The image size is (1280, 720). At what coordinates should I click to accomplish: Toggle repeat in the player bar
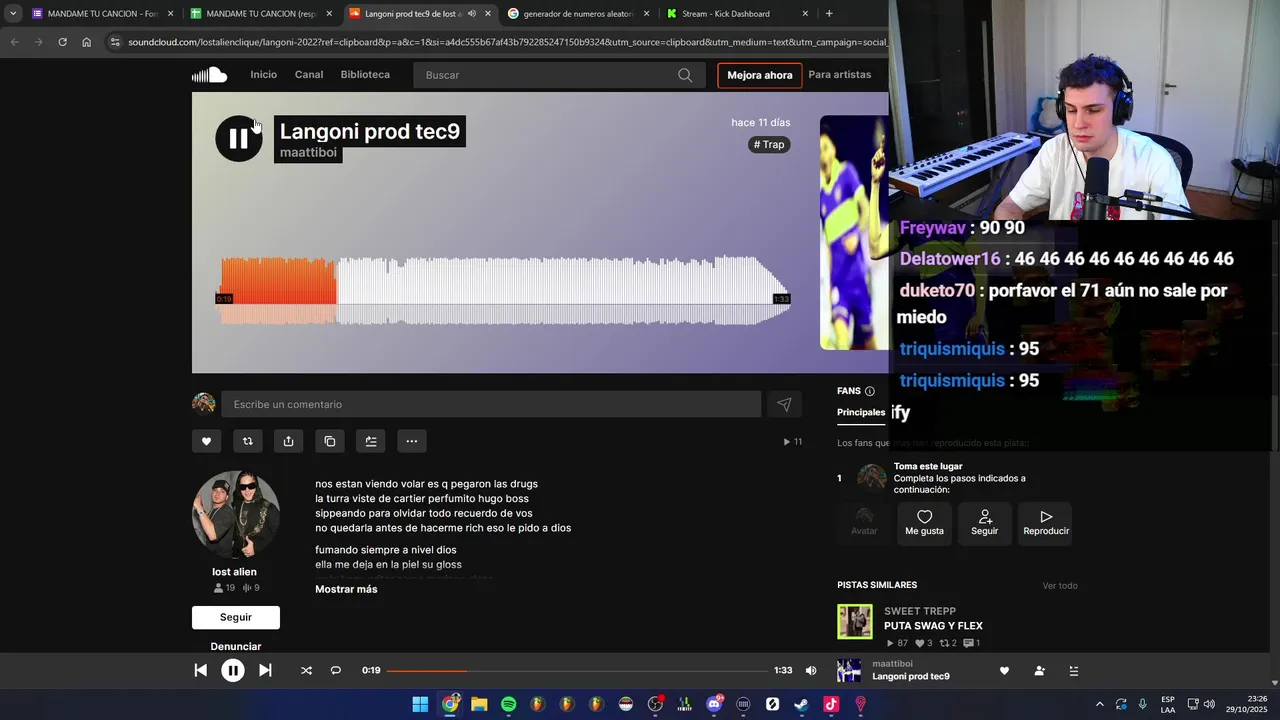click(336, 670)
